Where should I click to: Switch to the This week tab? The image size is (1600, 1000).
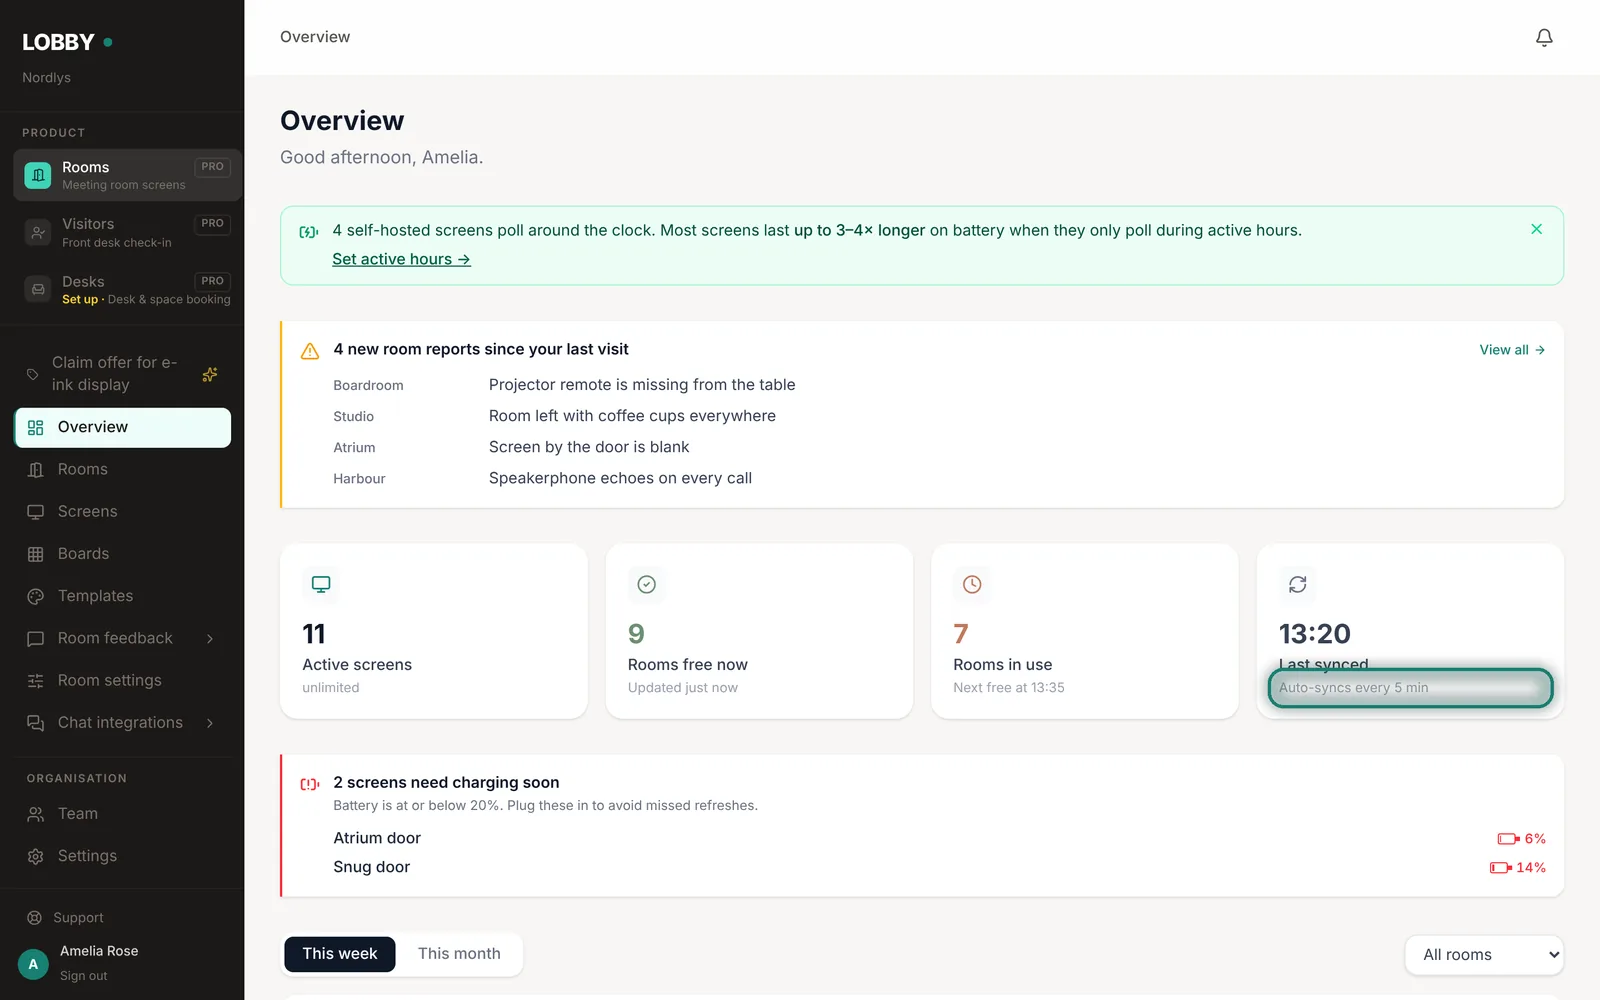coord(340,954)
